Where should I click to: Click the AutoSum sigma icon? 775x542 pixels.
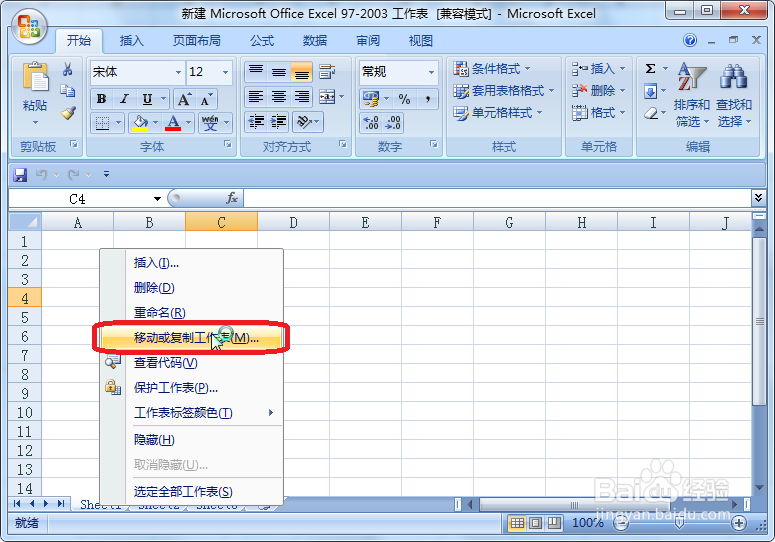651,68
